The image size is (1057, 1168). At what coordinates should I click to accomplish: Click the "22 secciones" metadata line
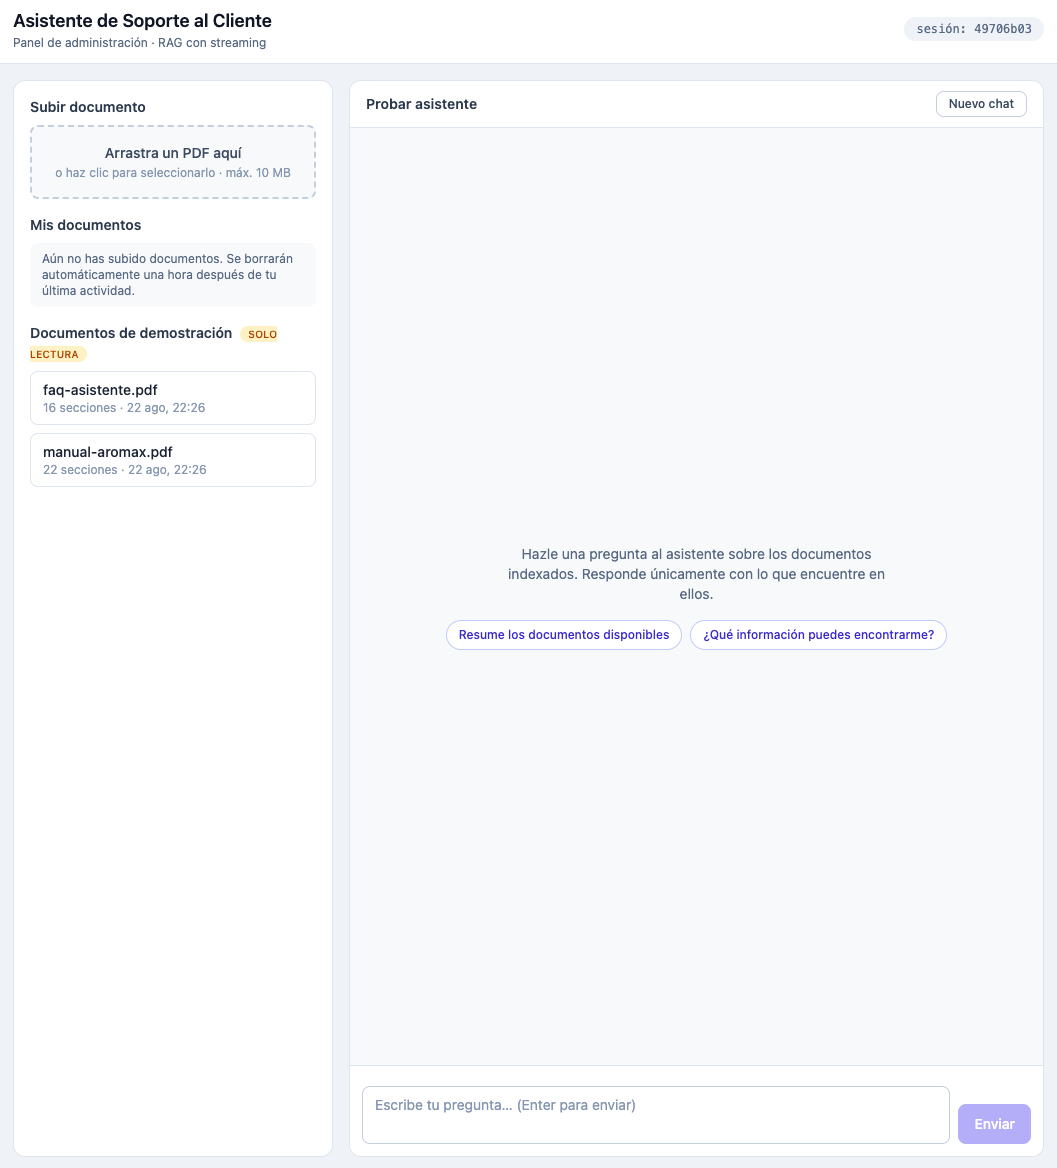coord(124,469)
